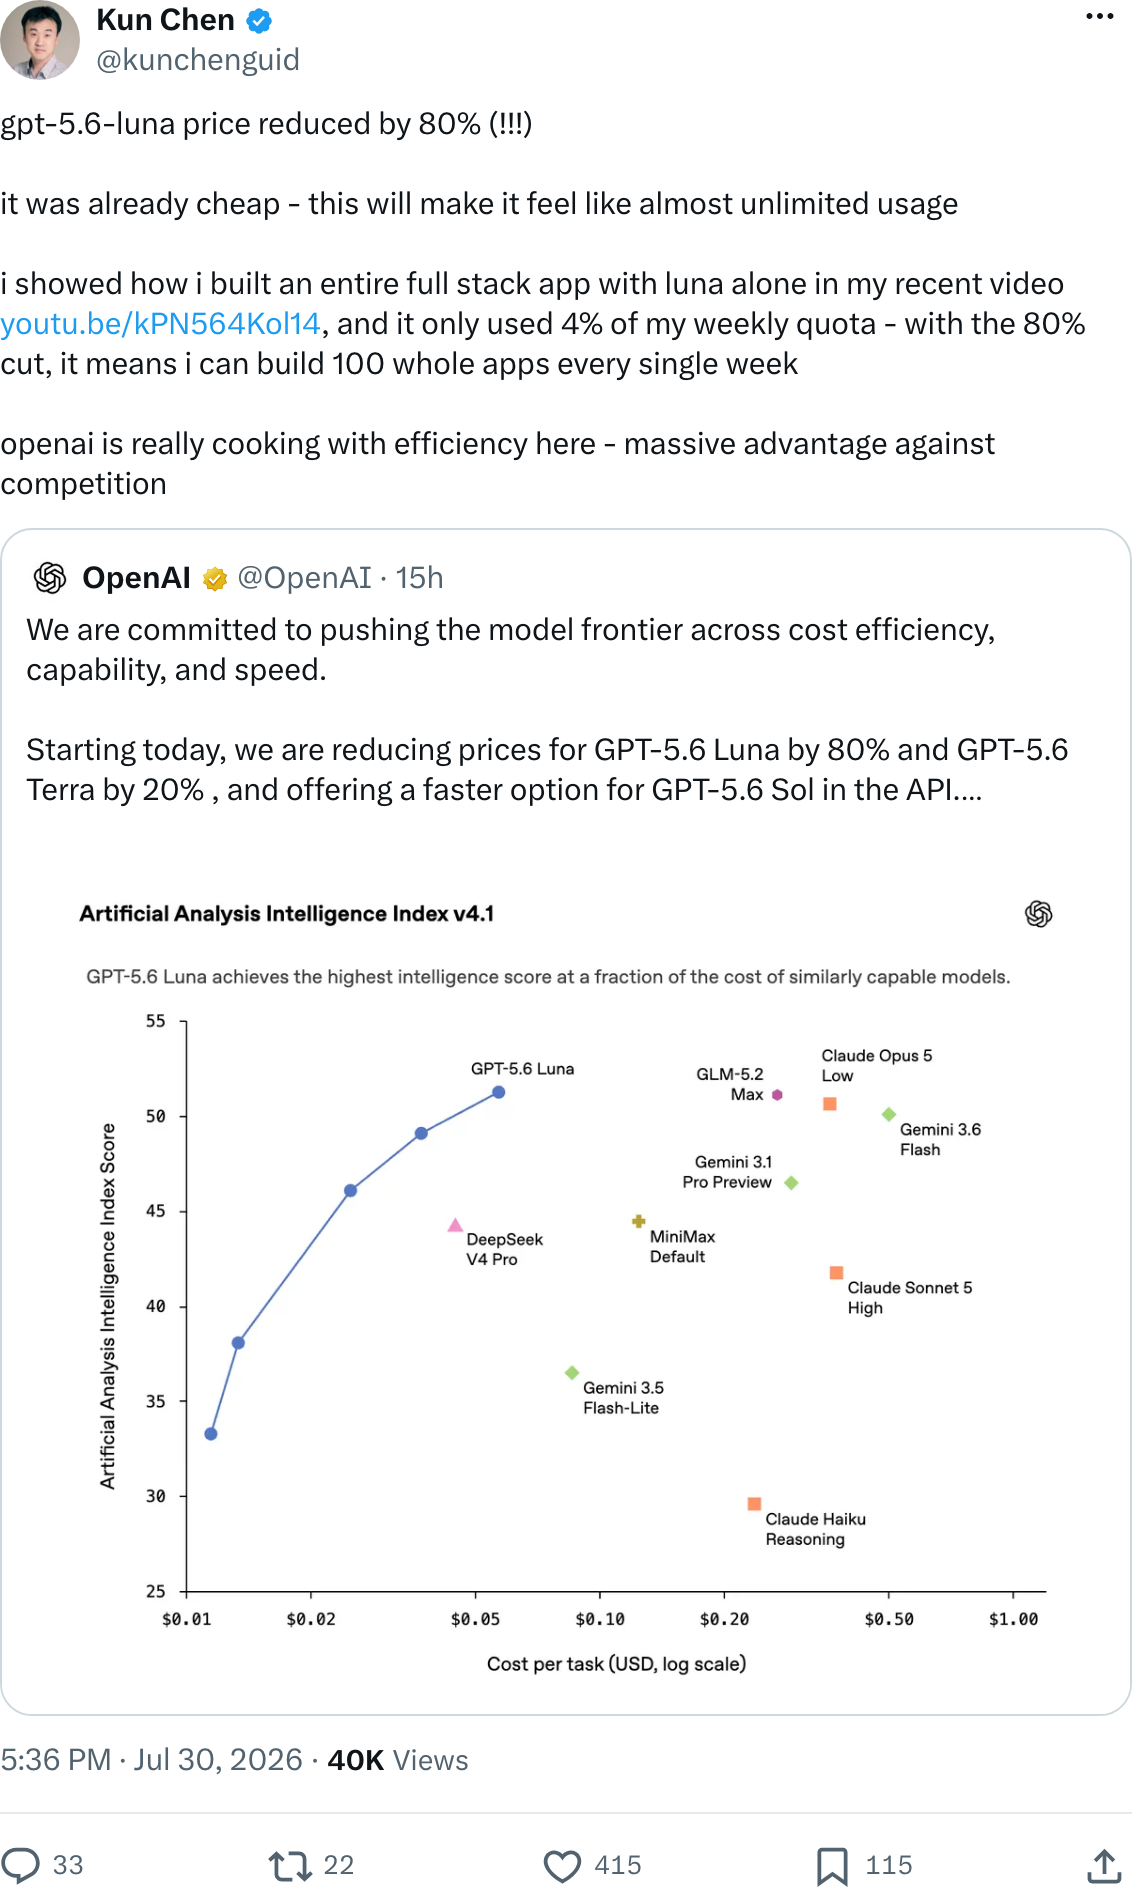The width and height of the screenshot is (1132, 1888).
Task: Click Kun Chen's blue verified badge
Action: (259, 20)
